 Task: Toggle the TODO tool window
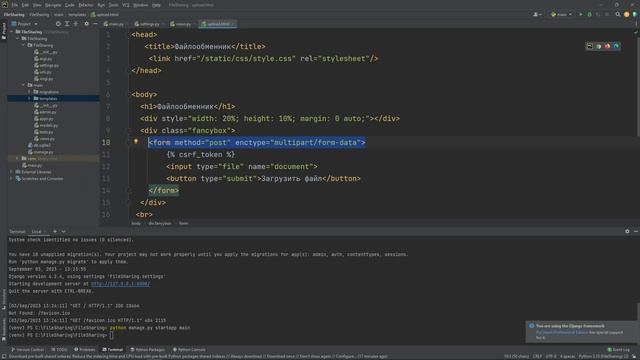pyautogui.click(x=60, y=350)
